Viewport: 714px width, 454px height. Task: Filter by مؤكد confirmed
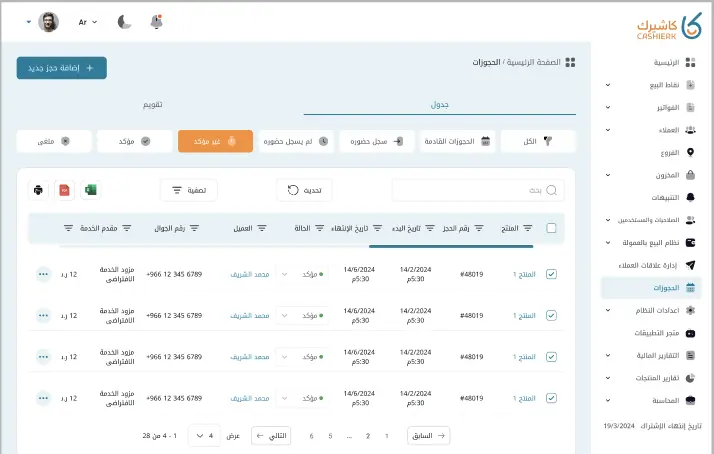(135, 141)
